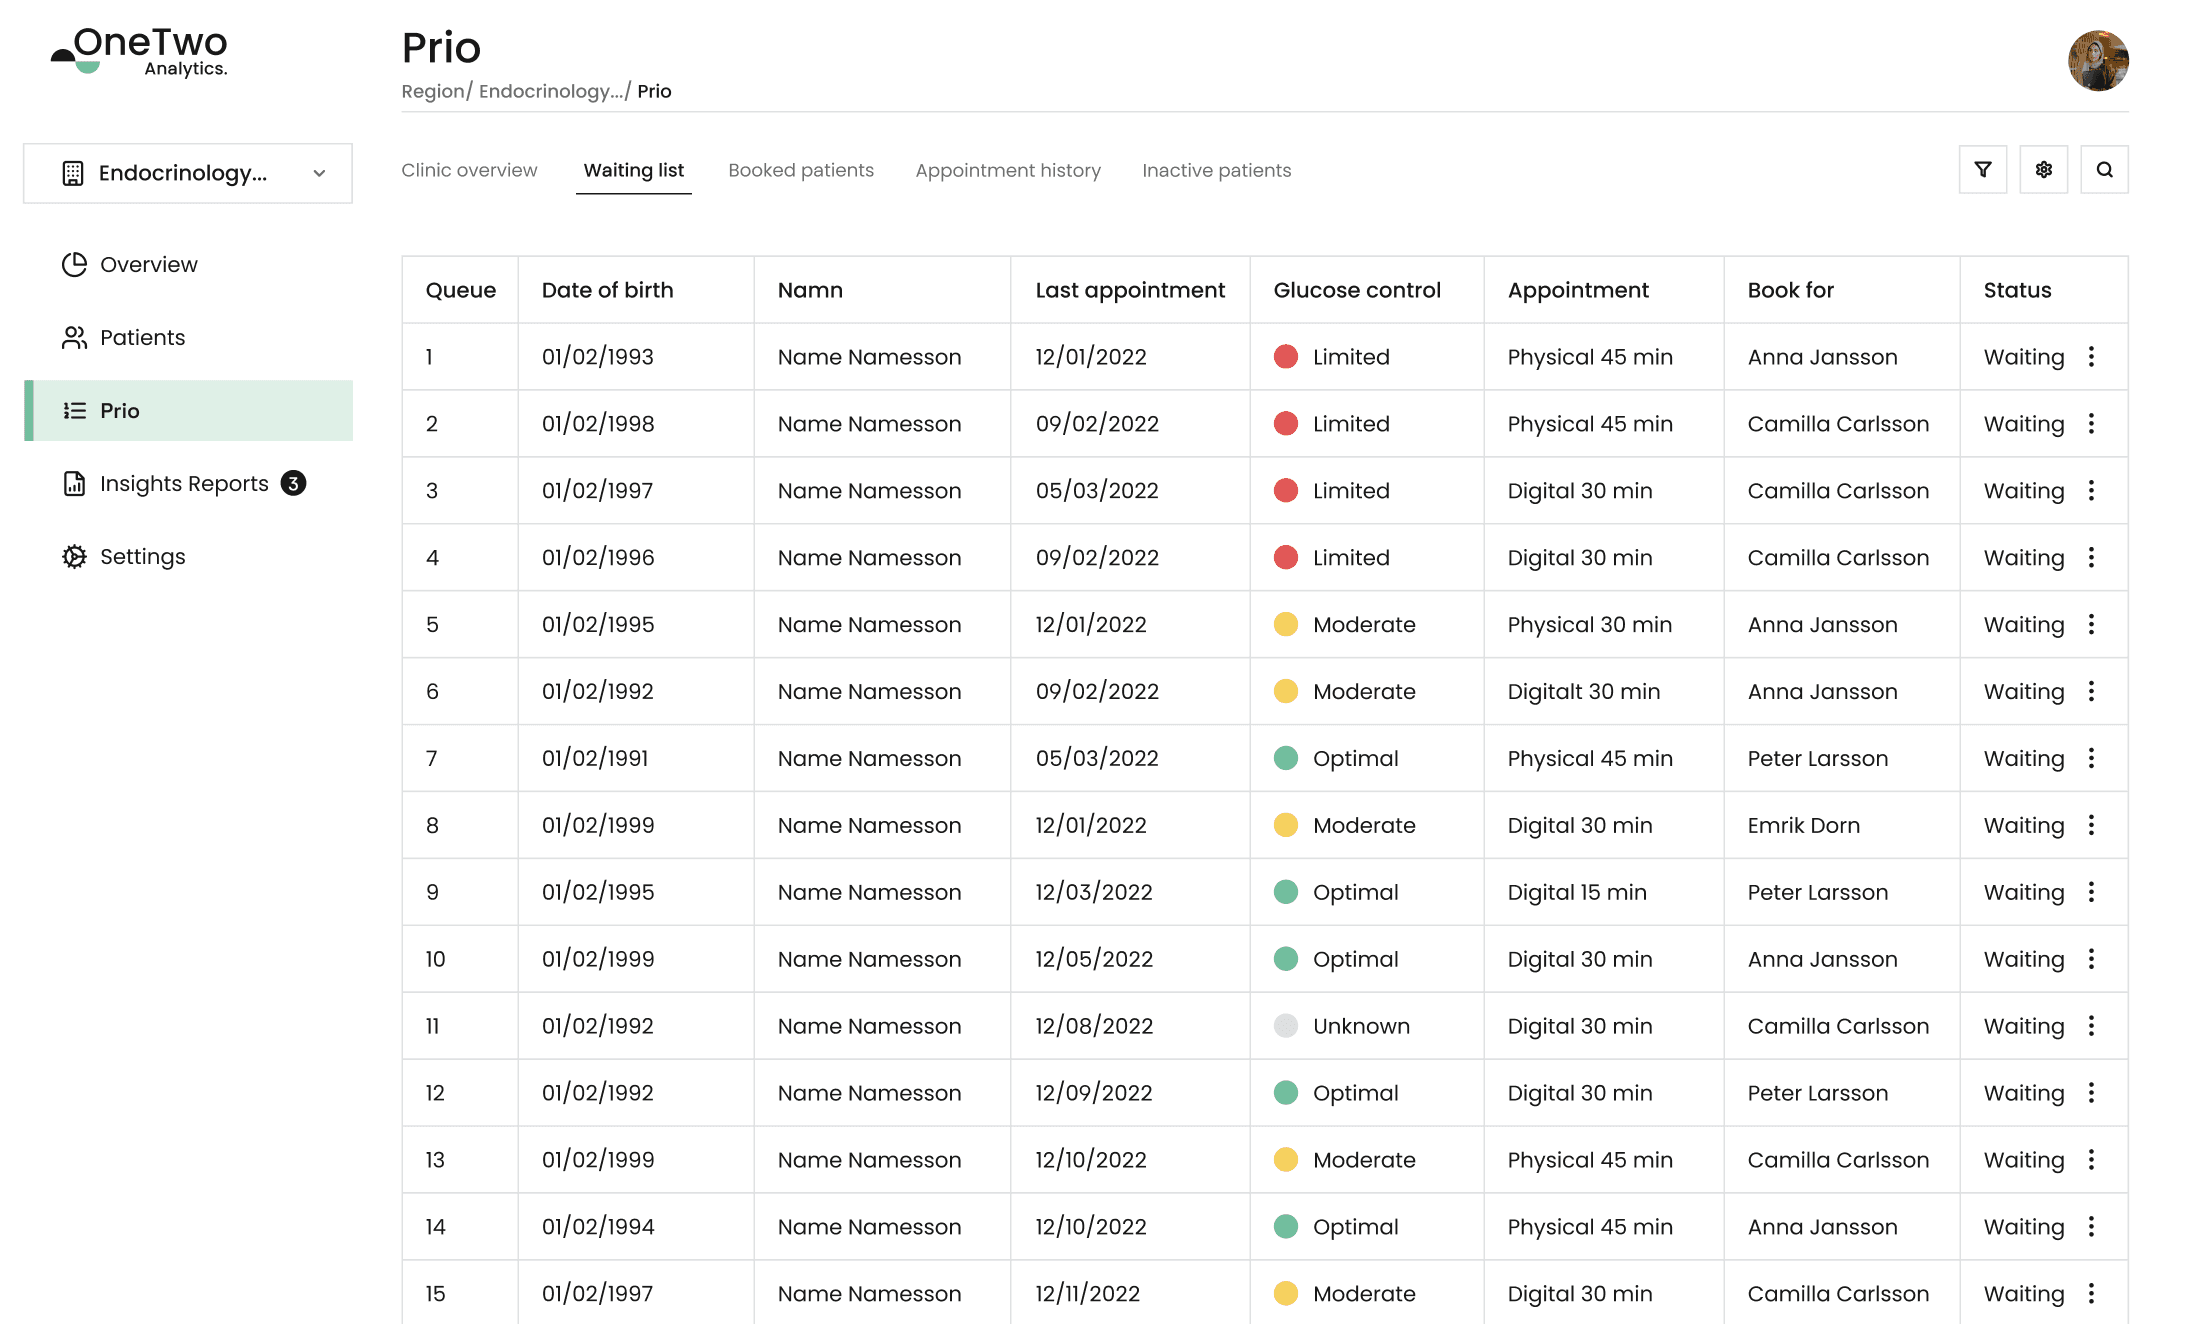Open Settings from the sidebar
This screenshot has width=2190, height=1324.
[x=143, y=556]
